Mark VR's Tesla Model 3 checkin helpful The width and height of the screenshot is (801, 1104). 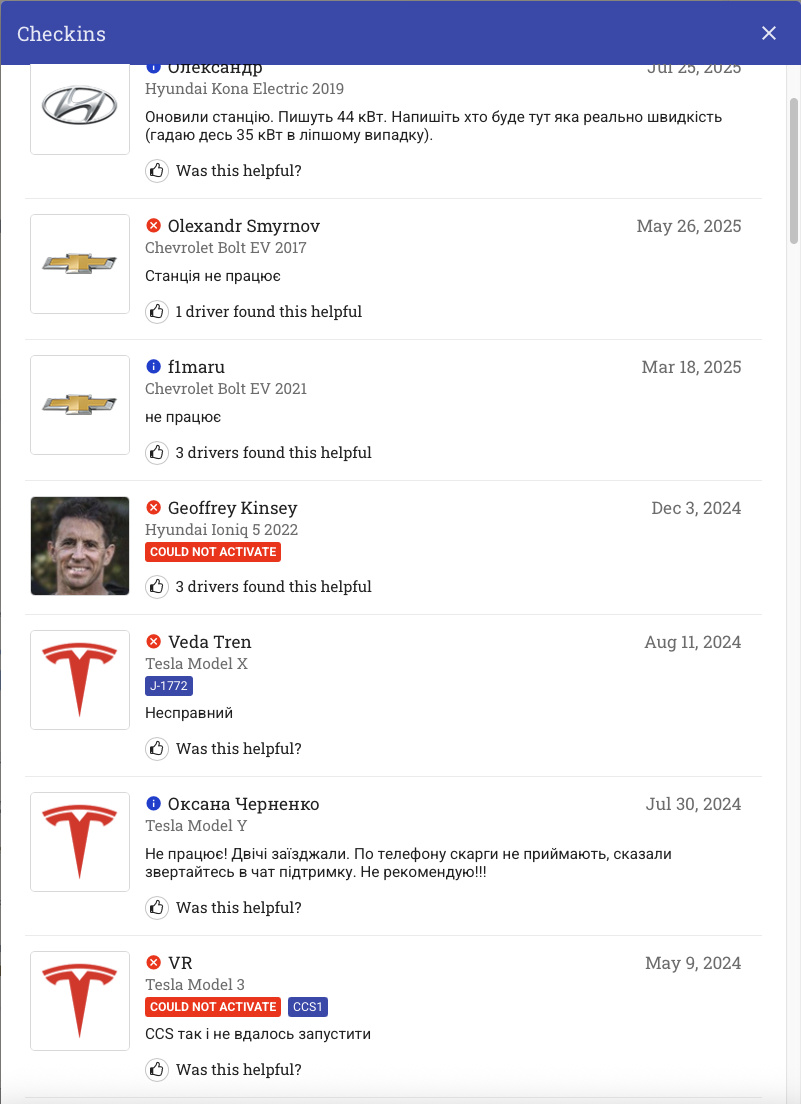(157, 1070)
